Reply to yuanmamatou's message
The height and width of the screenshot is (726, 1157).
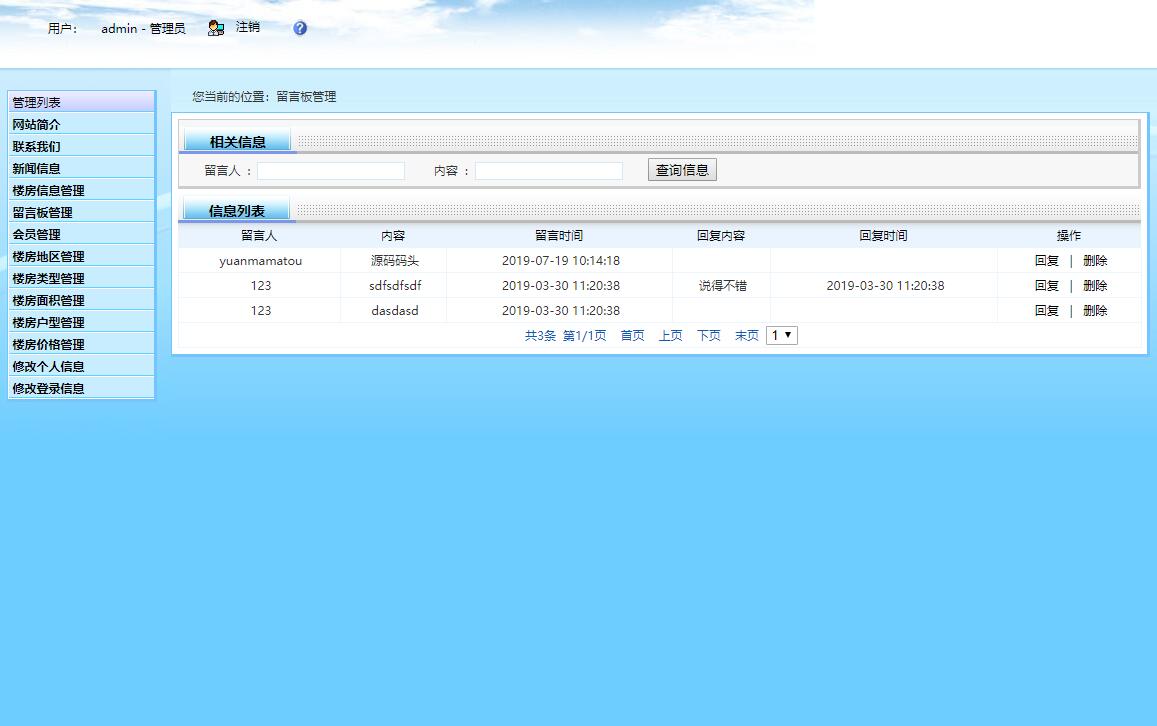tap(1046, 260)
